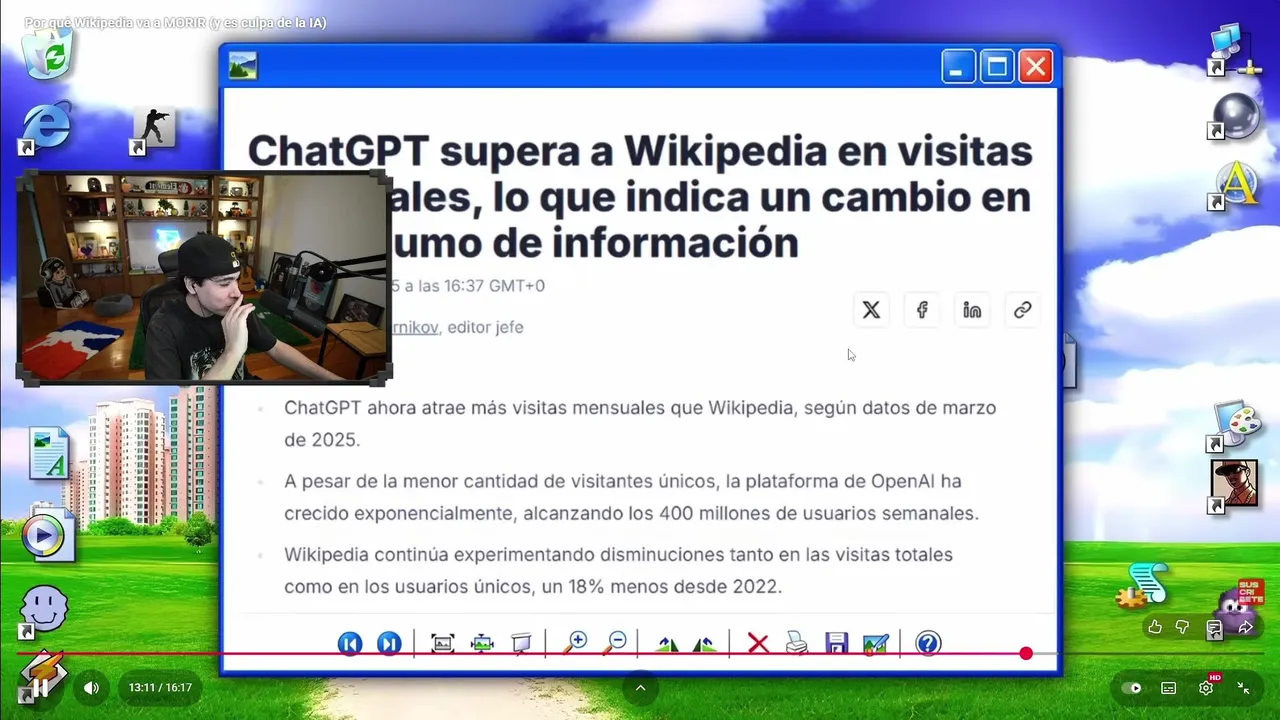The height and width of the screenshot is (720, 1280).
Task: Go to next image in viewer toolbar
Action: tap(389, 644)
